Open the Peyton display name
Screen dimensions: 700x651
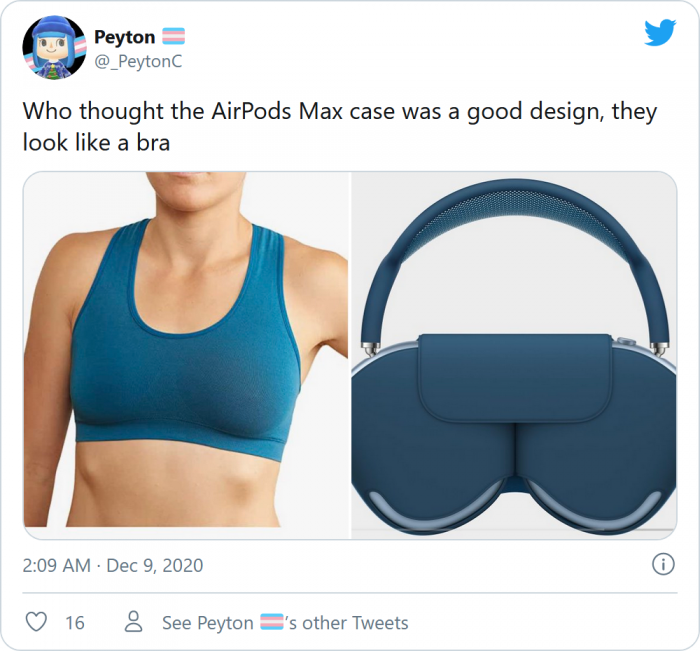[x=125, y=37]
